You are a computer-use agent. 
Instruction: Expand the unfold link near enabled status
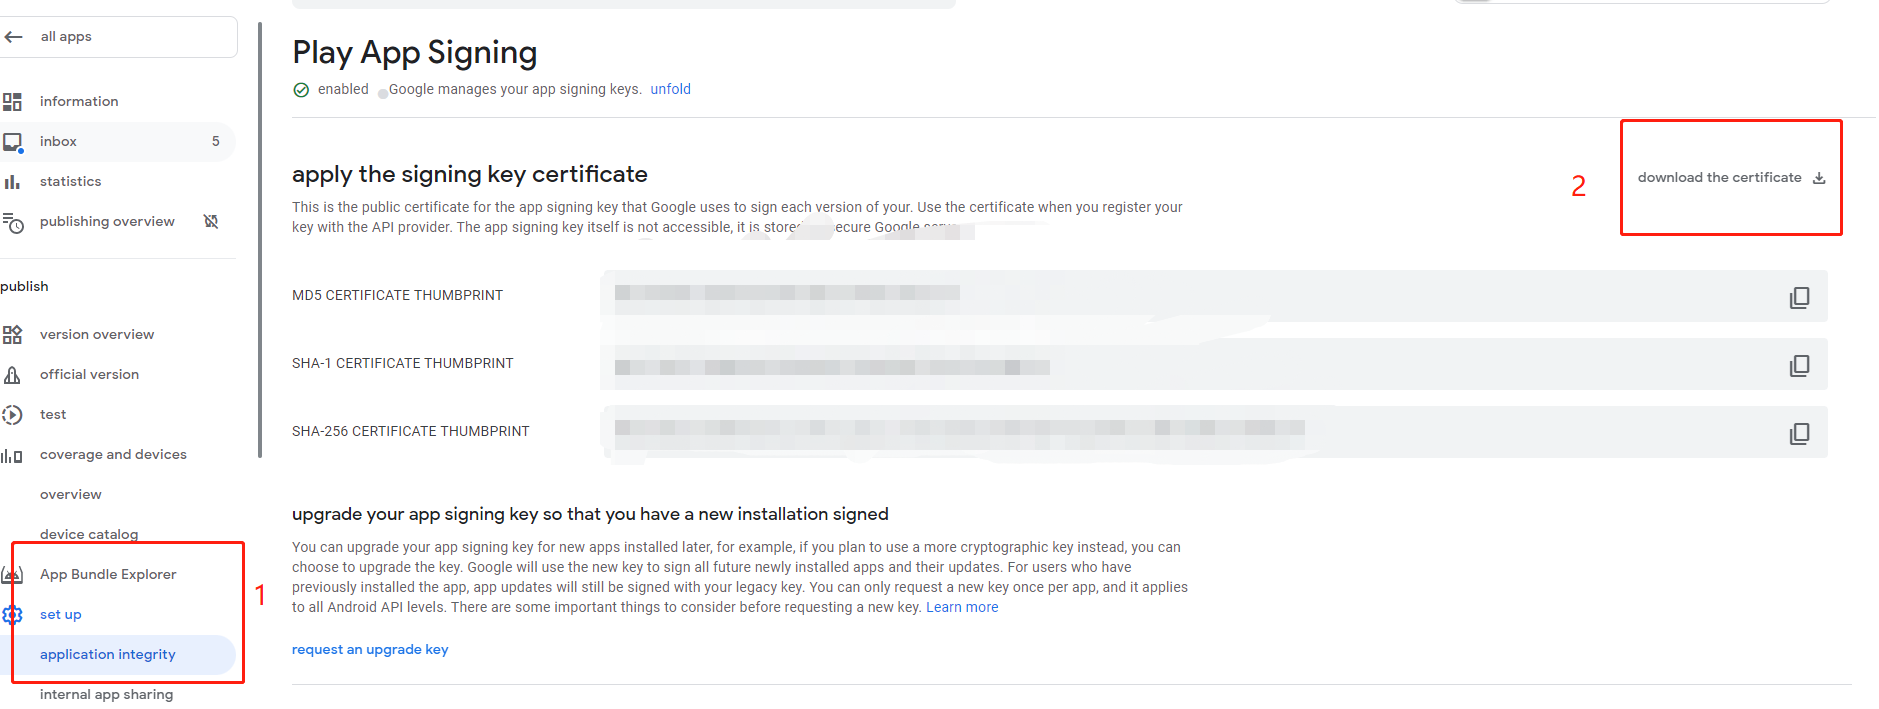click(670, 89)
